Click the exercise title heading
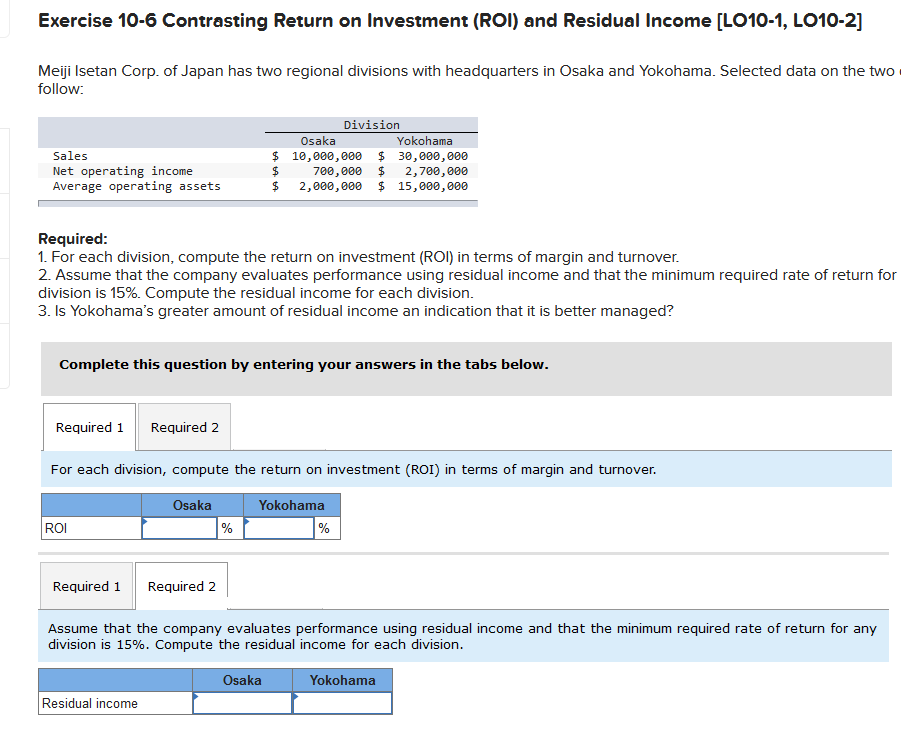Viewport: 904px width, 746px height. (450, 21)
